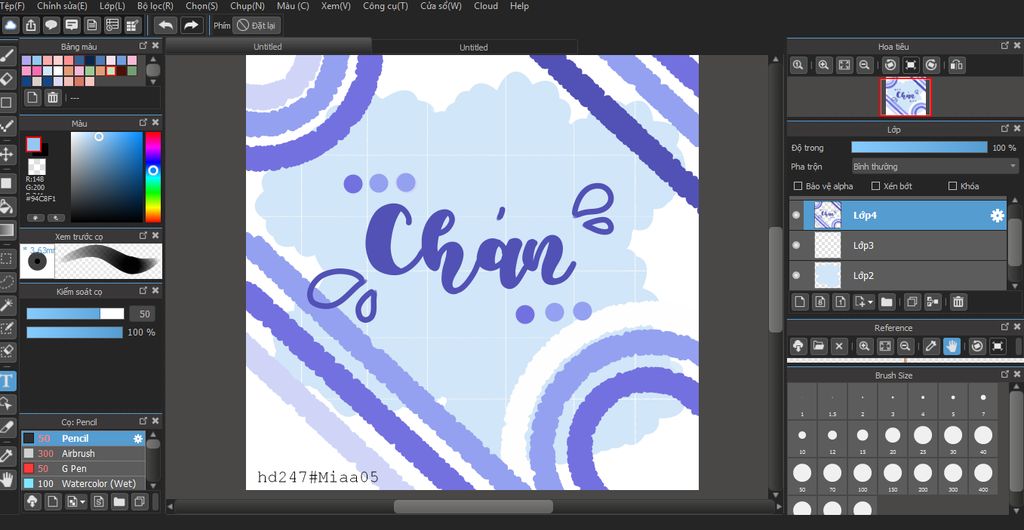
Task: Open add-brush dropdown in Cọ panel
Action: pyautogui.click(x=83, y=502)
